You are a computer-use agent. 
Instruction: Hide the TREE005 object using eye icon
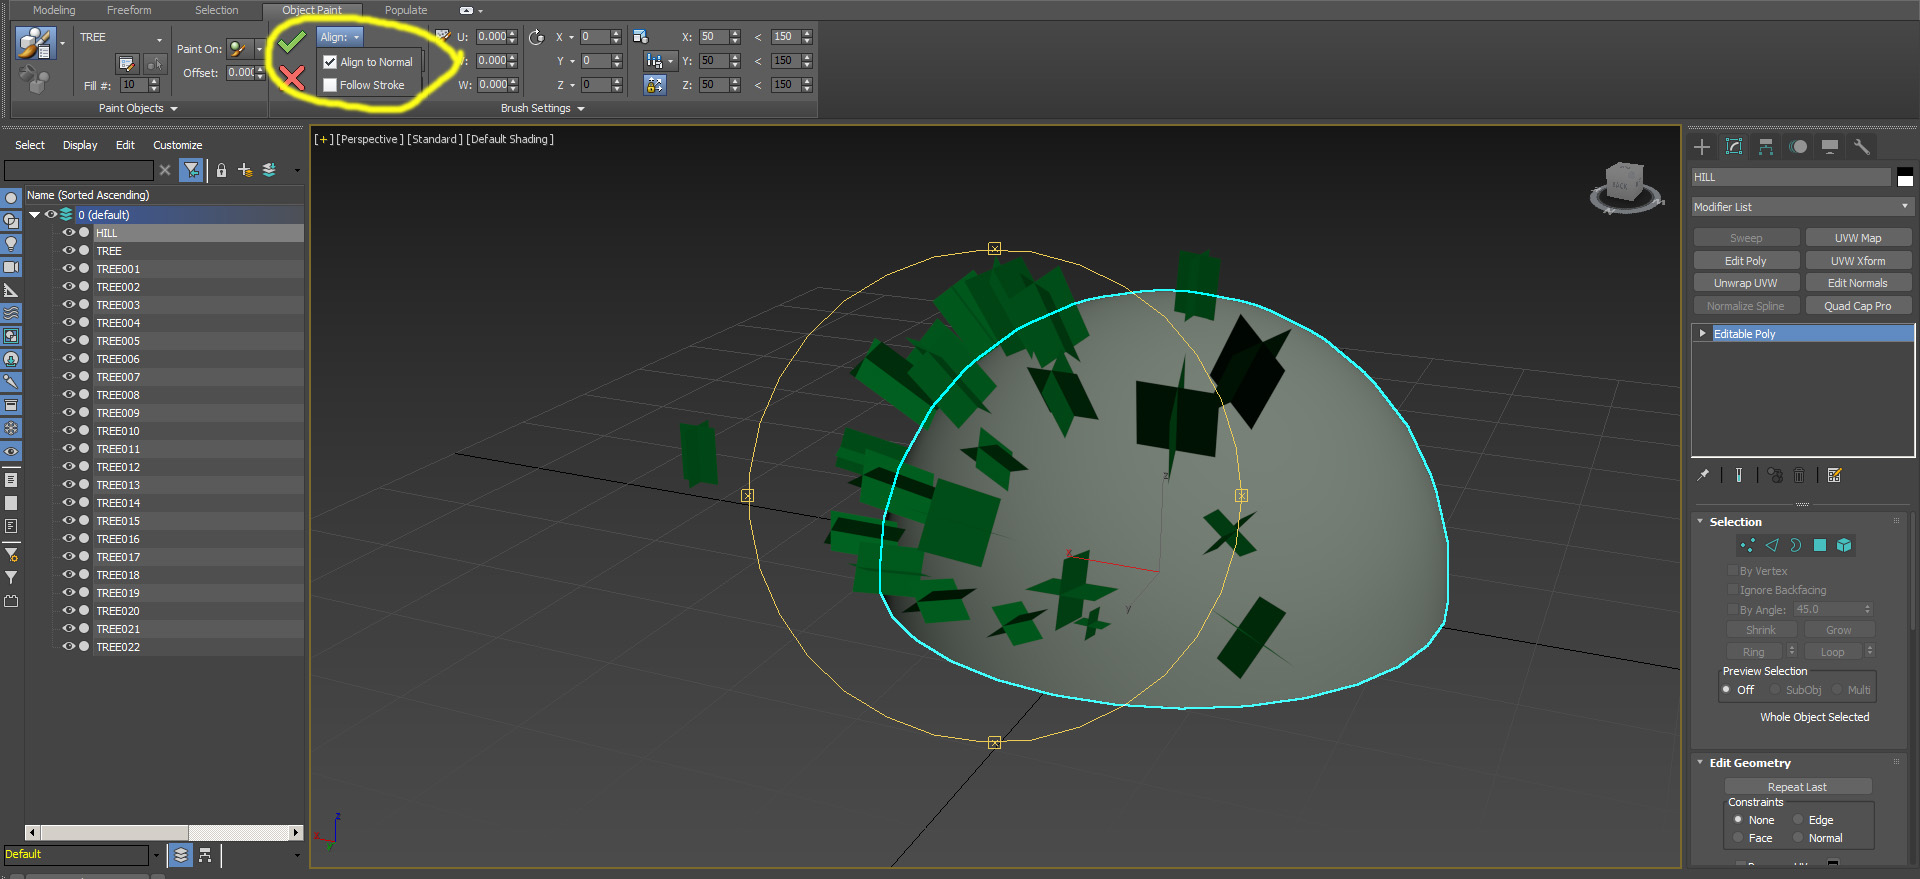[x=69, y=341]
